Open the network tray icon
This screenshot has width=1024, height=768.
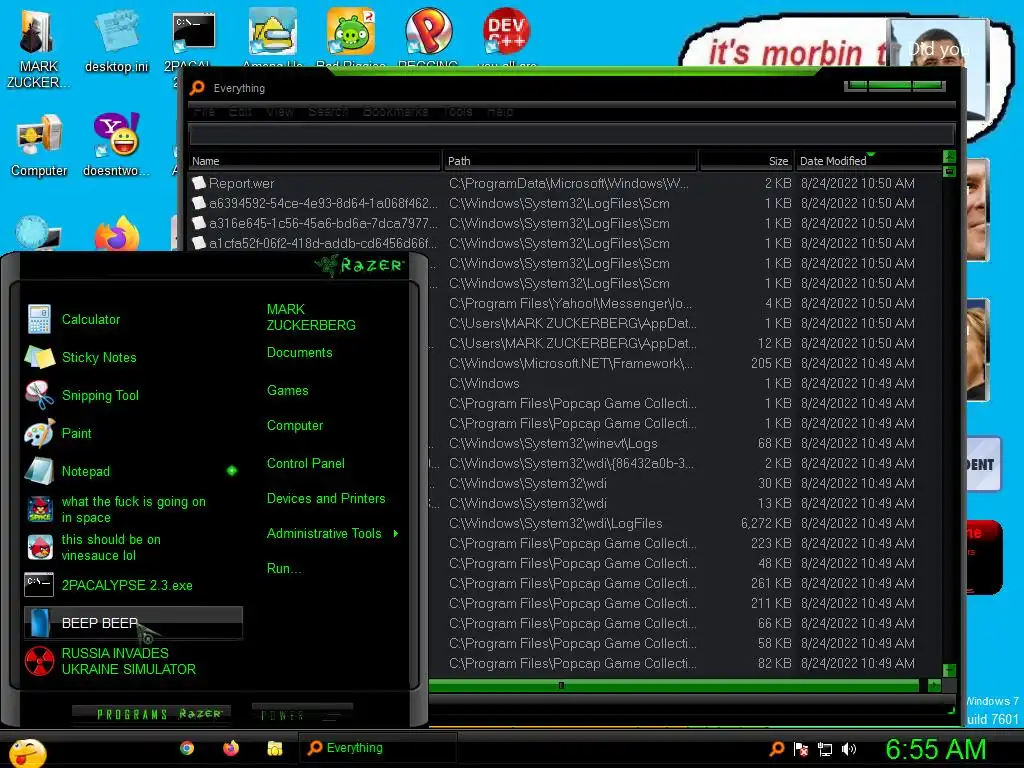coord(825,749)
